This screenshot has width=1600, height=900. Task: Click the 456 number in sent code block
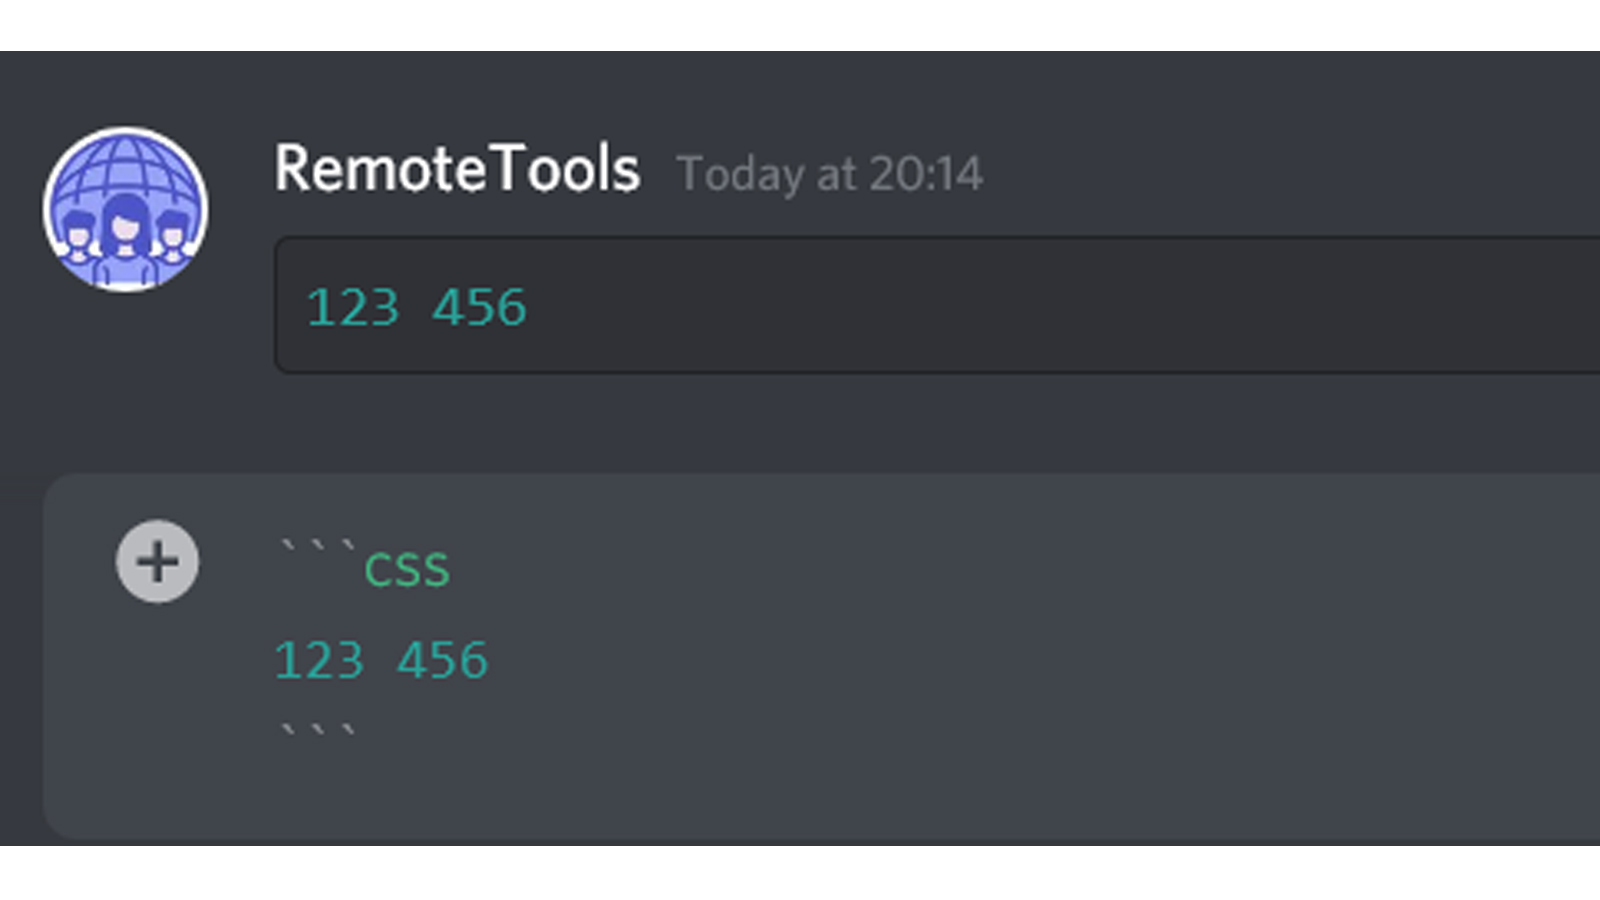tap(479, 307)
